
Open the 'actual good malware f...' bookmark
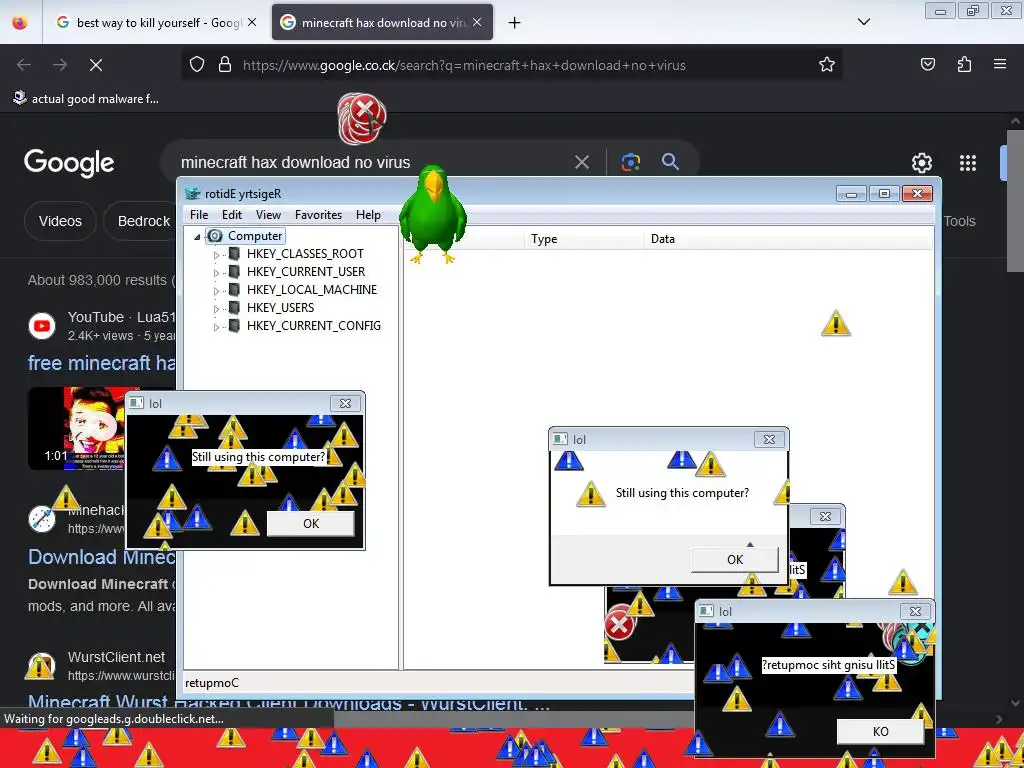[86, 99]
